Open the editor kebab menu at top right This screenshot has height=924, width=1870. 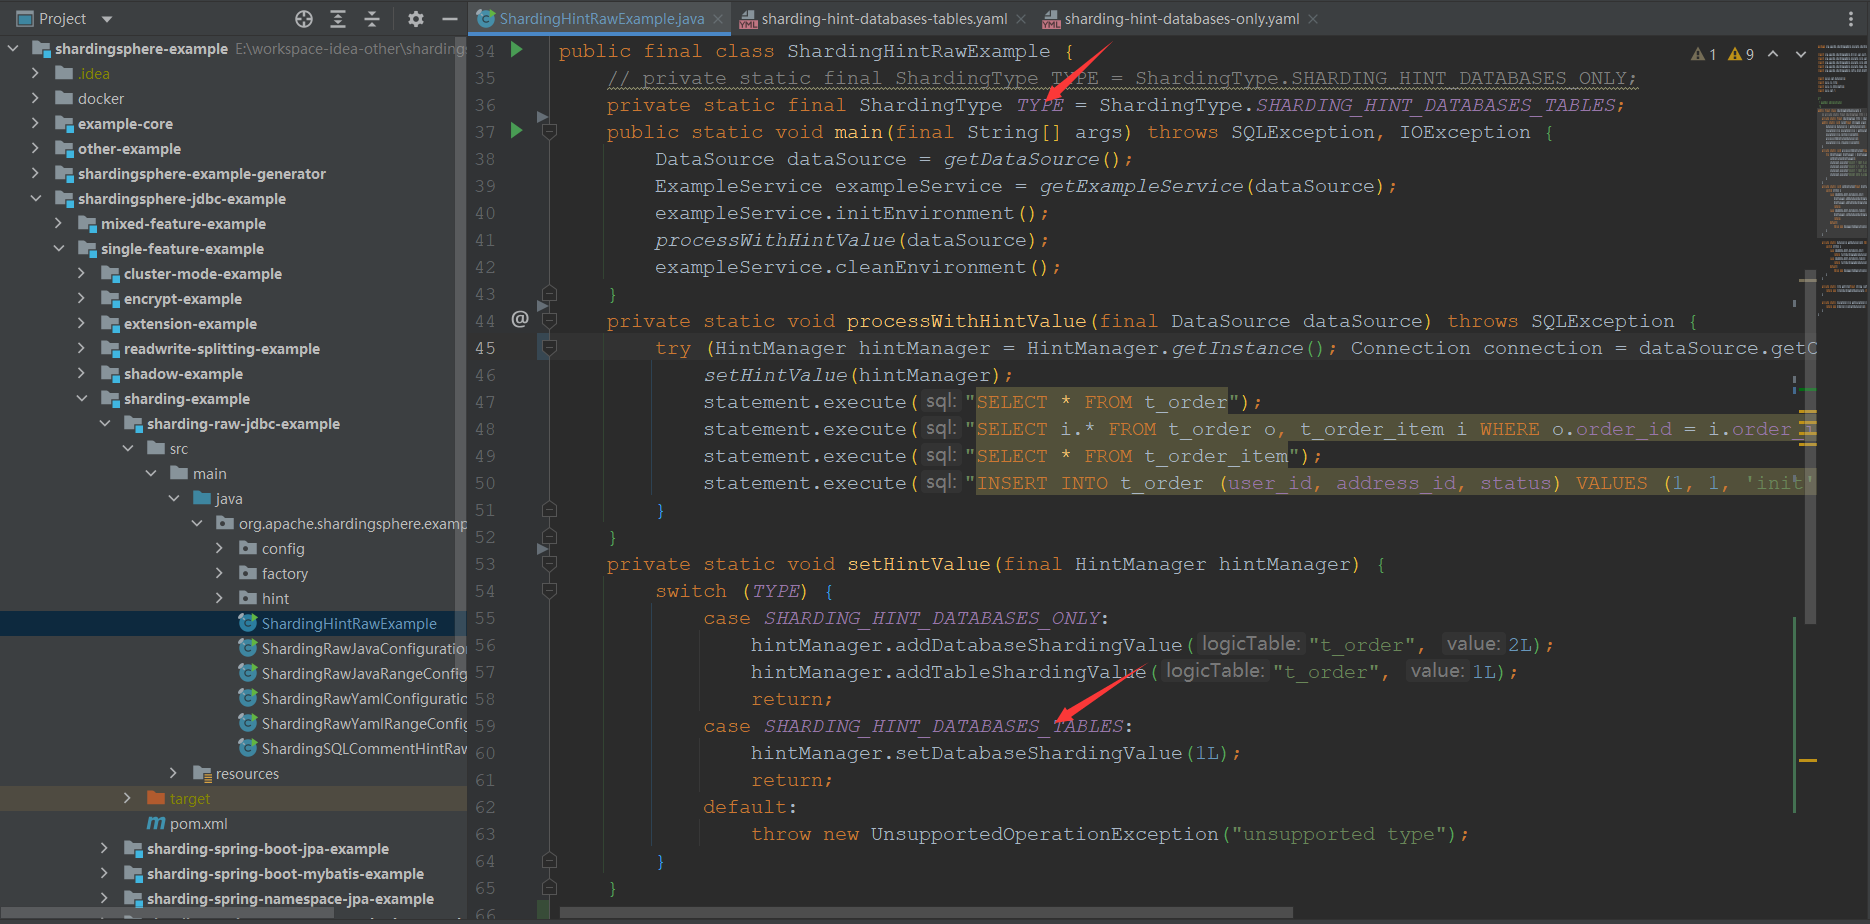[x=1851, y=18]
